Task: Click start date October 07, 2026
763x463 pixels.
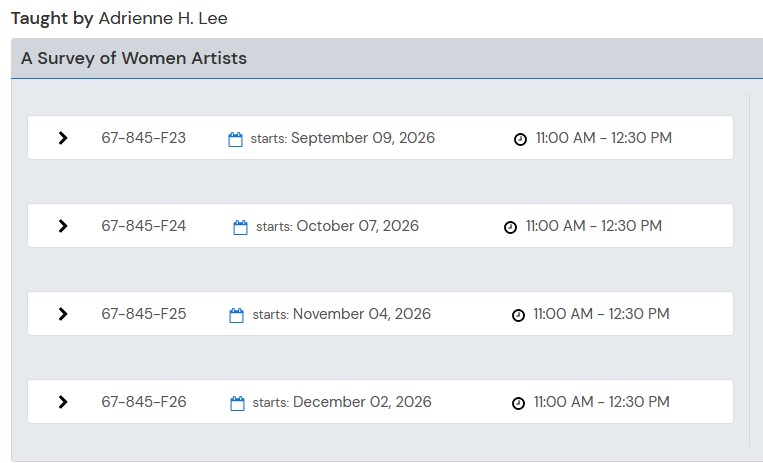Action: tap(358, 226)
